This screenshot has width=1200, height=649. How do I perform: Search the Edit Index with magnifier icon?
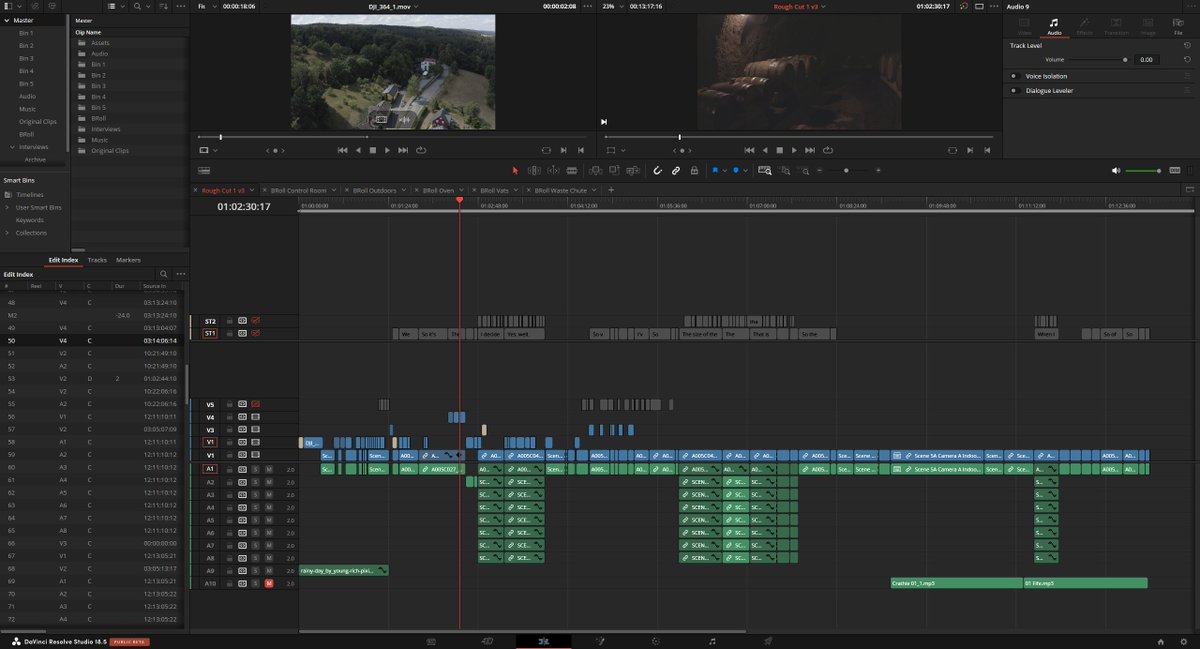point(164,273)
